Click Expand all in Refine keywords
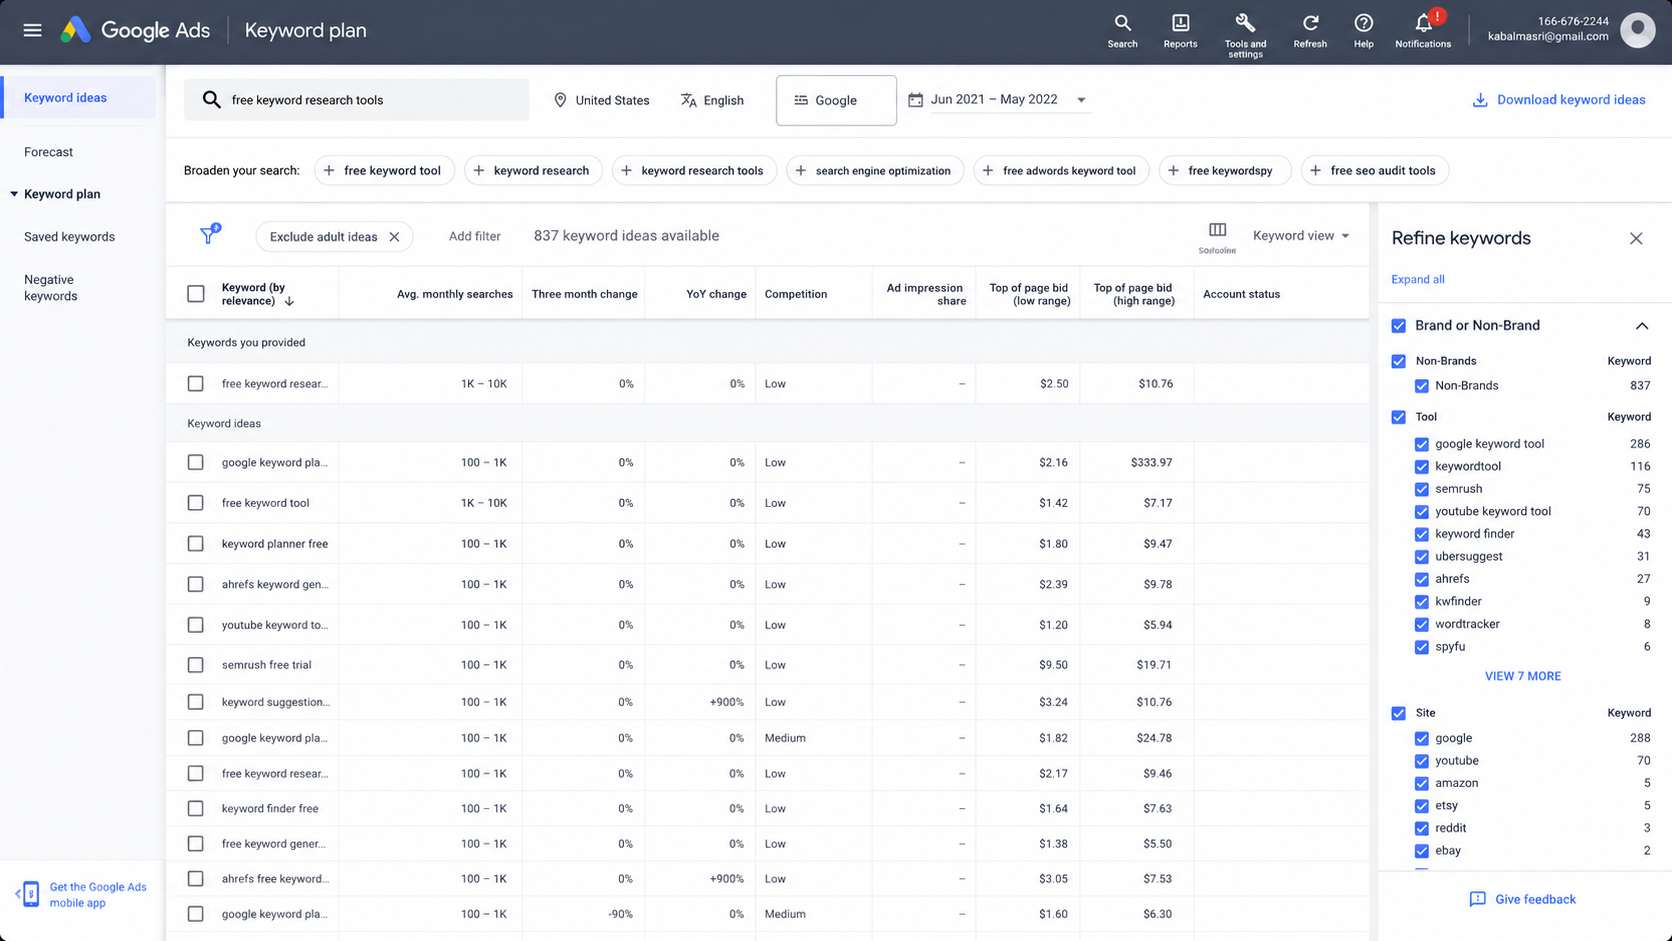This screenshot has height=941, width=1672. point(1418,280)
